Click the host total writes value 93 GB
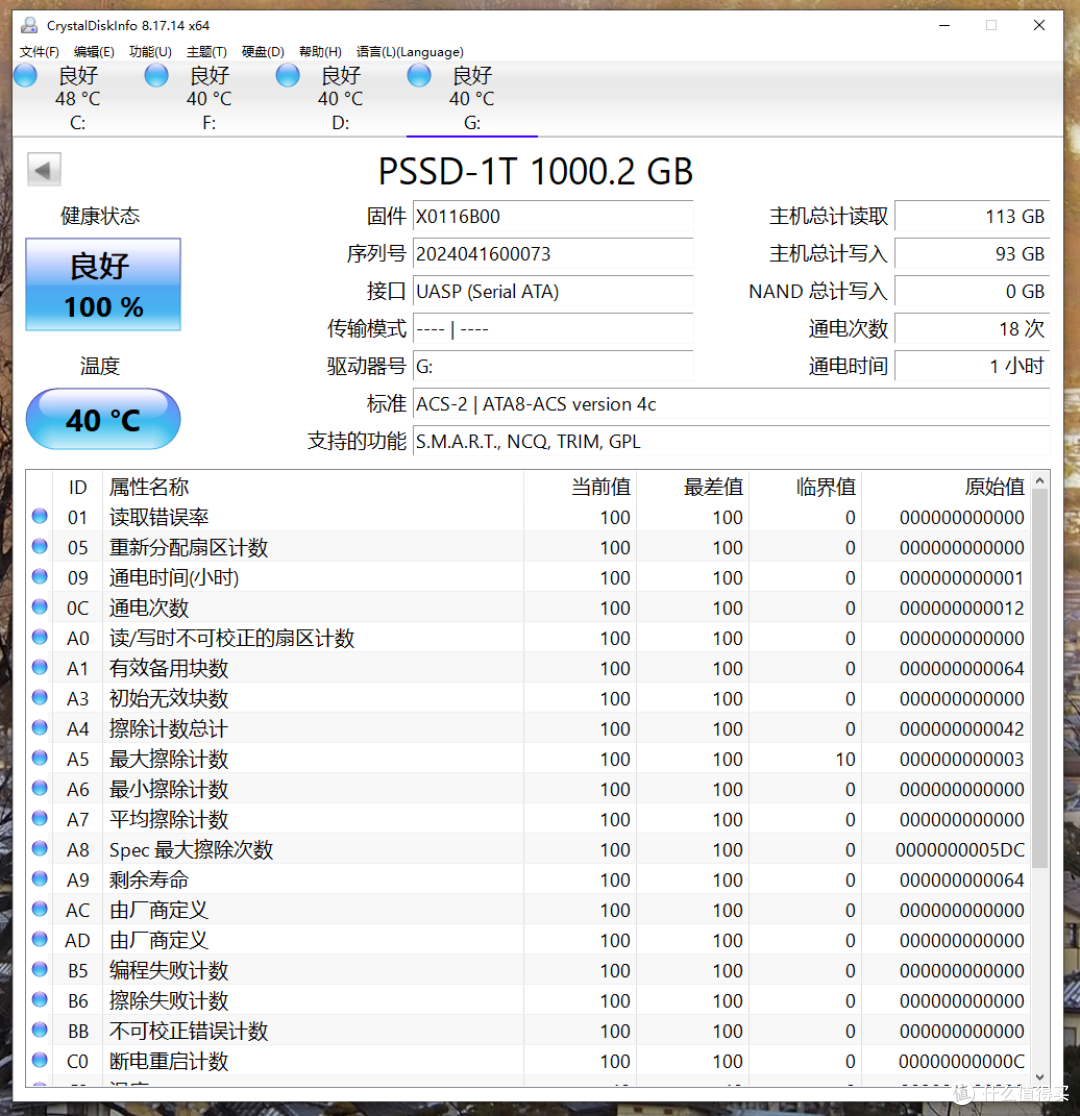The height and width of the screenshot is (1116, 1080). point(972,254)
